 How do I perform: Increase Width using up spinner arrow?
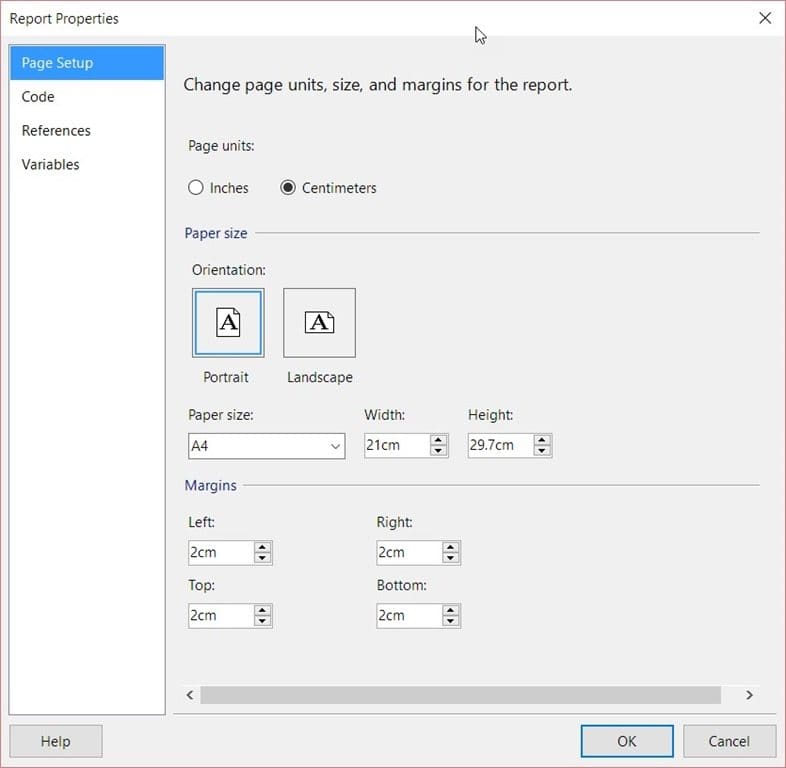pos(439,440)
